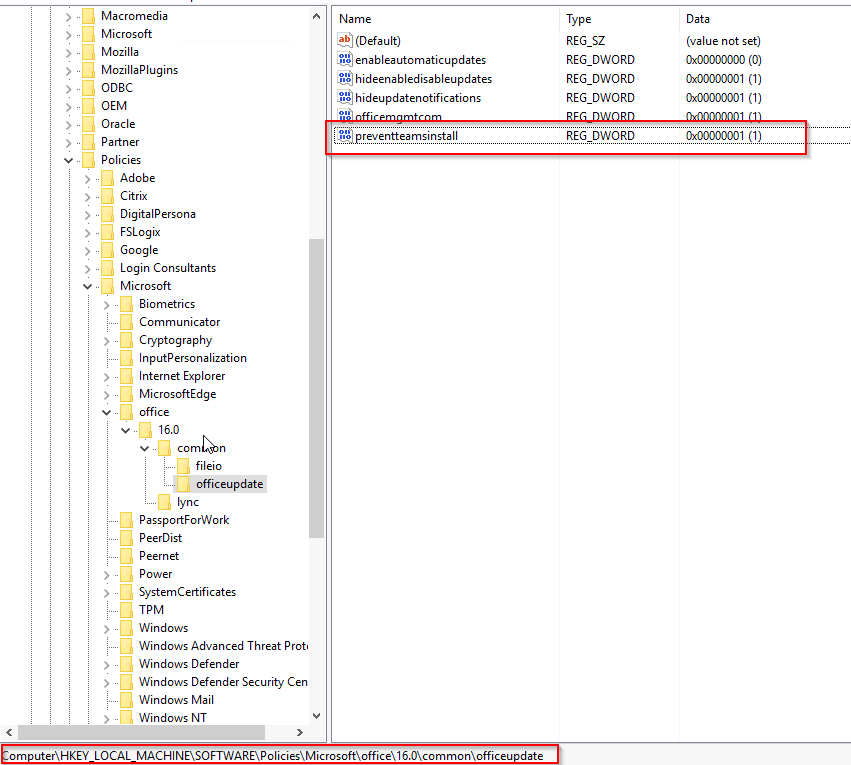This screenshot has width=851, height=765.
Task: Collapse the office tree node
Action: tap(106, 412)
